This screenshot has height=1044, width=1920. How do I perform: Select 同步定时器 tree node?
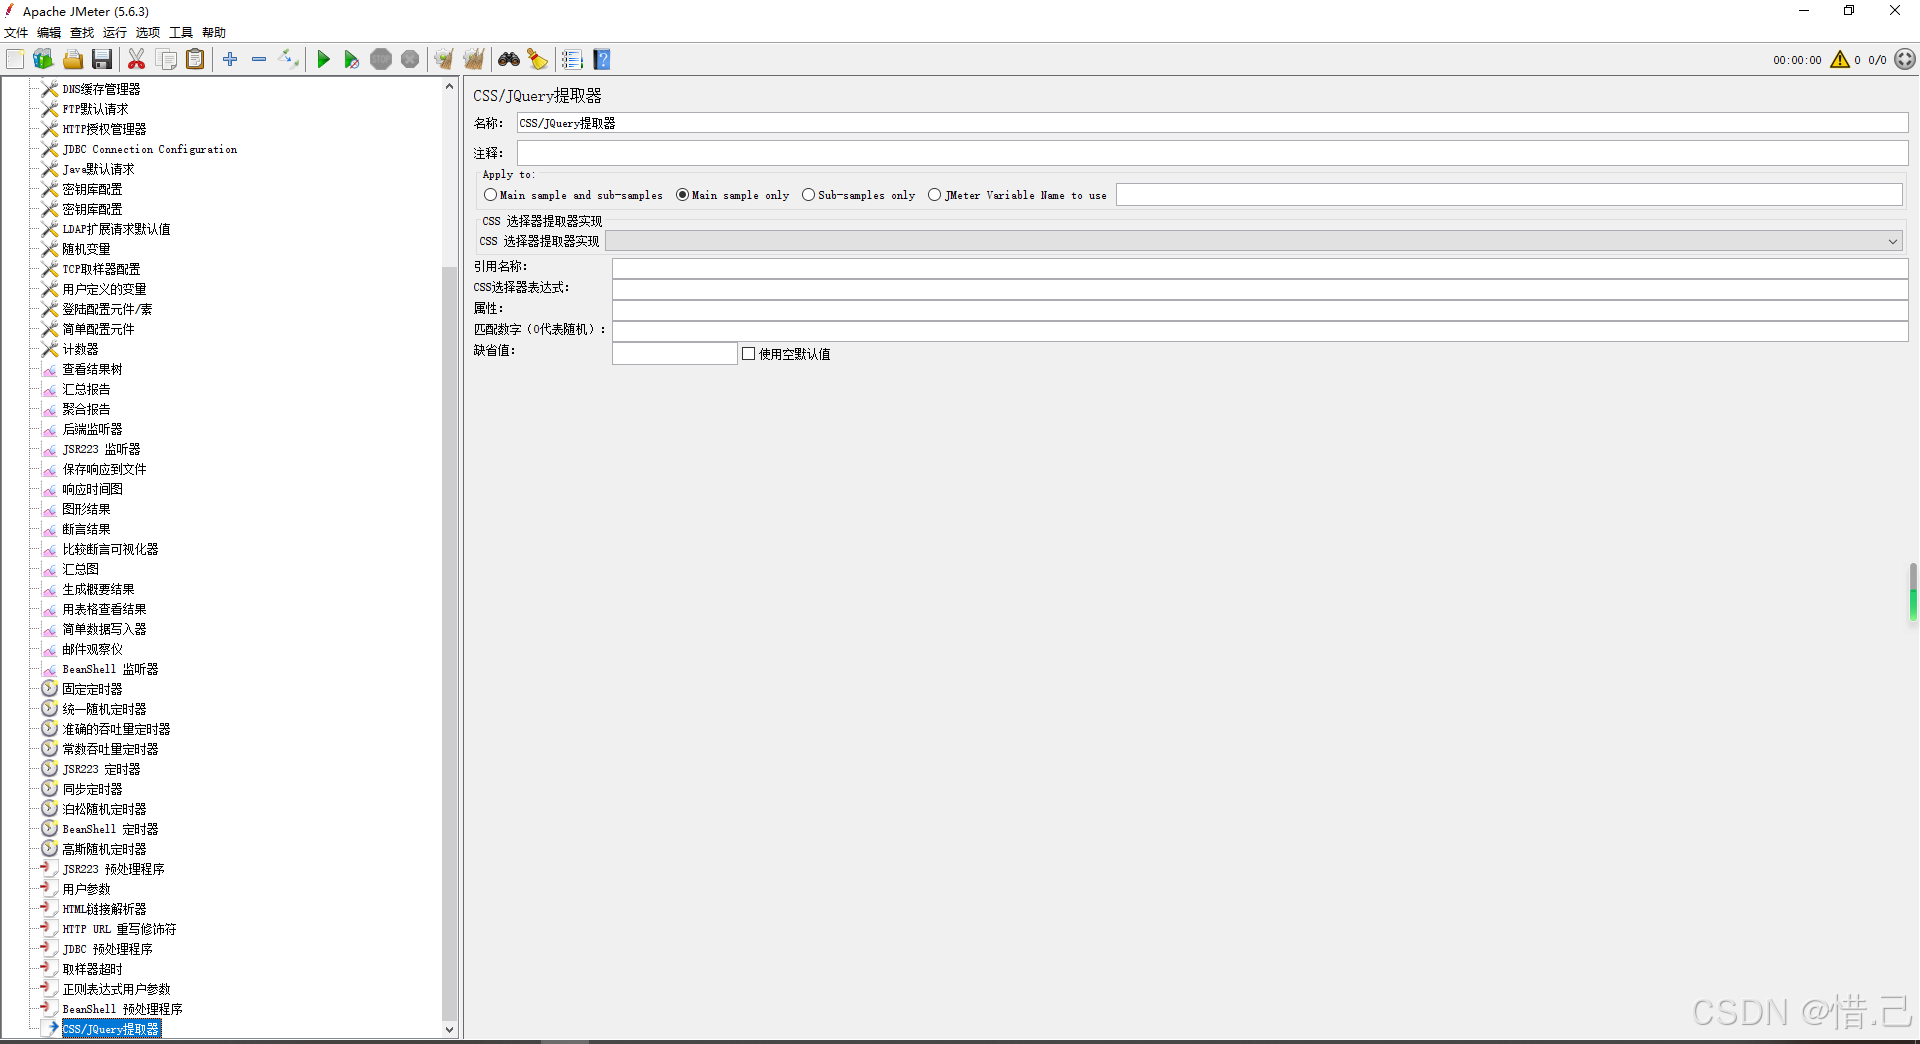click(x=92, y=789)
